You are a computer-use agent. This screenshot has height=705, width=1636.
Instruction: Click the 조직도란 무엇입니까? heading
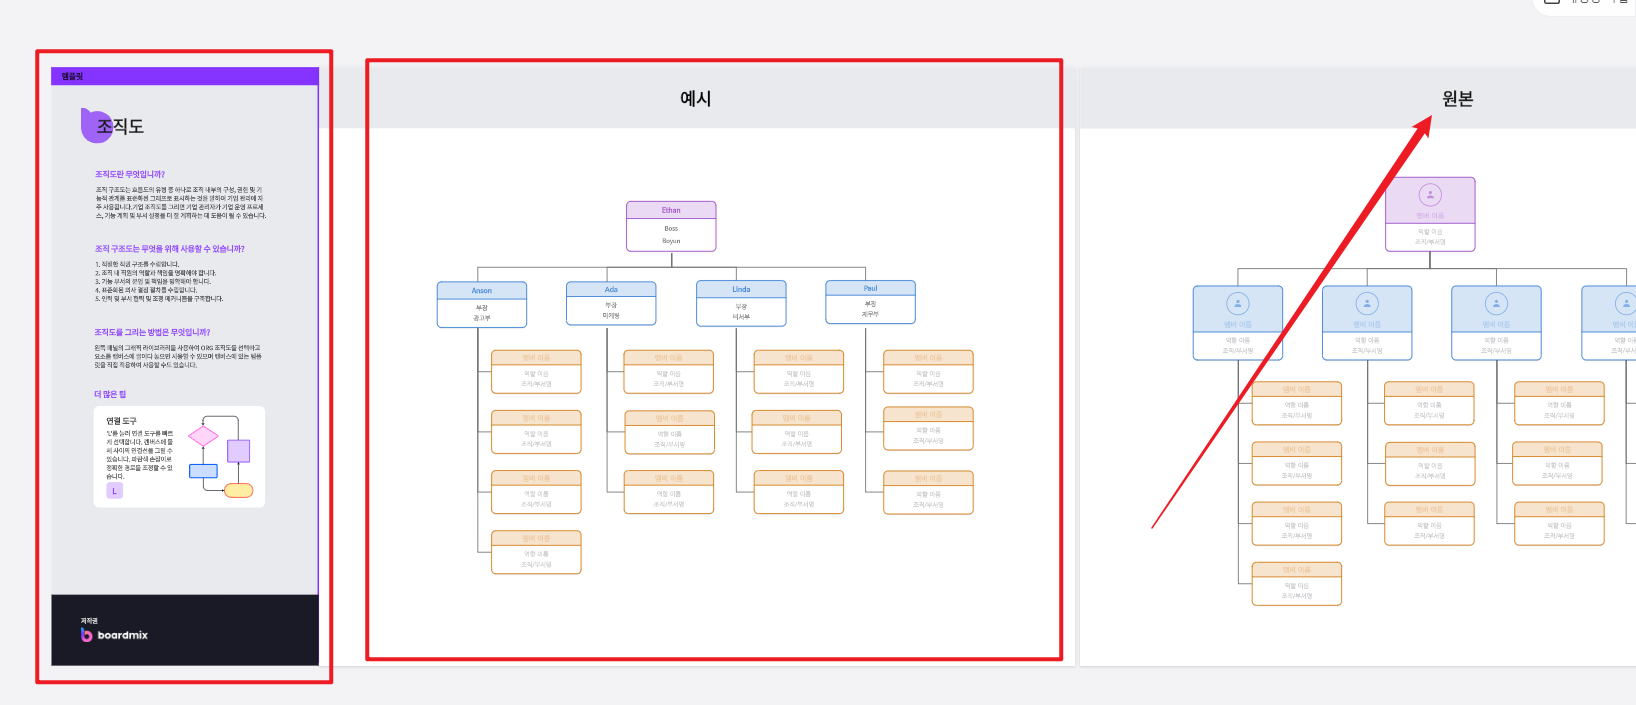coord(130,174)
